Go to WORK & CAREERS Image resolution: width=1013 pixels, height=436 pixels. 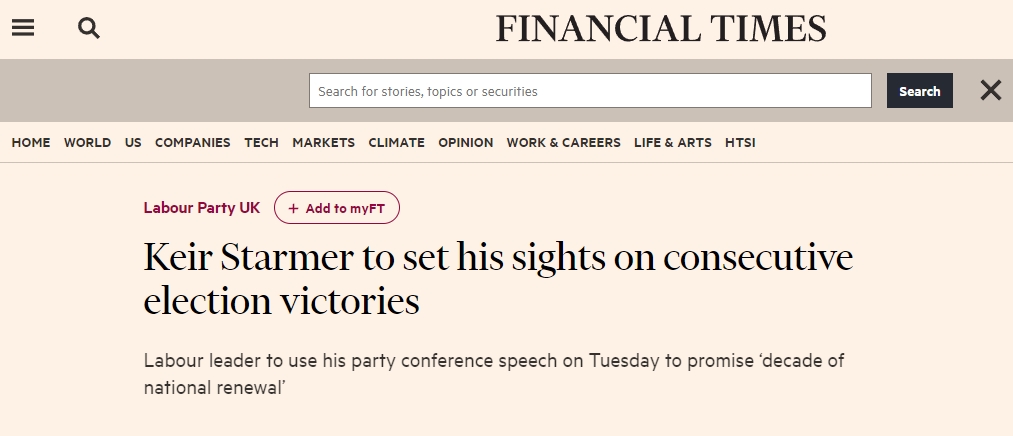coord(563,143)
